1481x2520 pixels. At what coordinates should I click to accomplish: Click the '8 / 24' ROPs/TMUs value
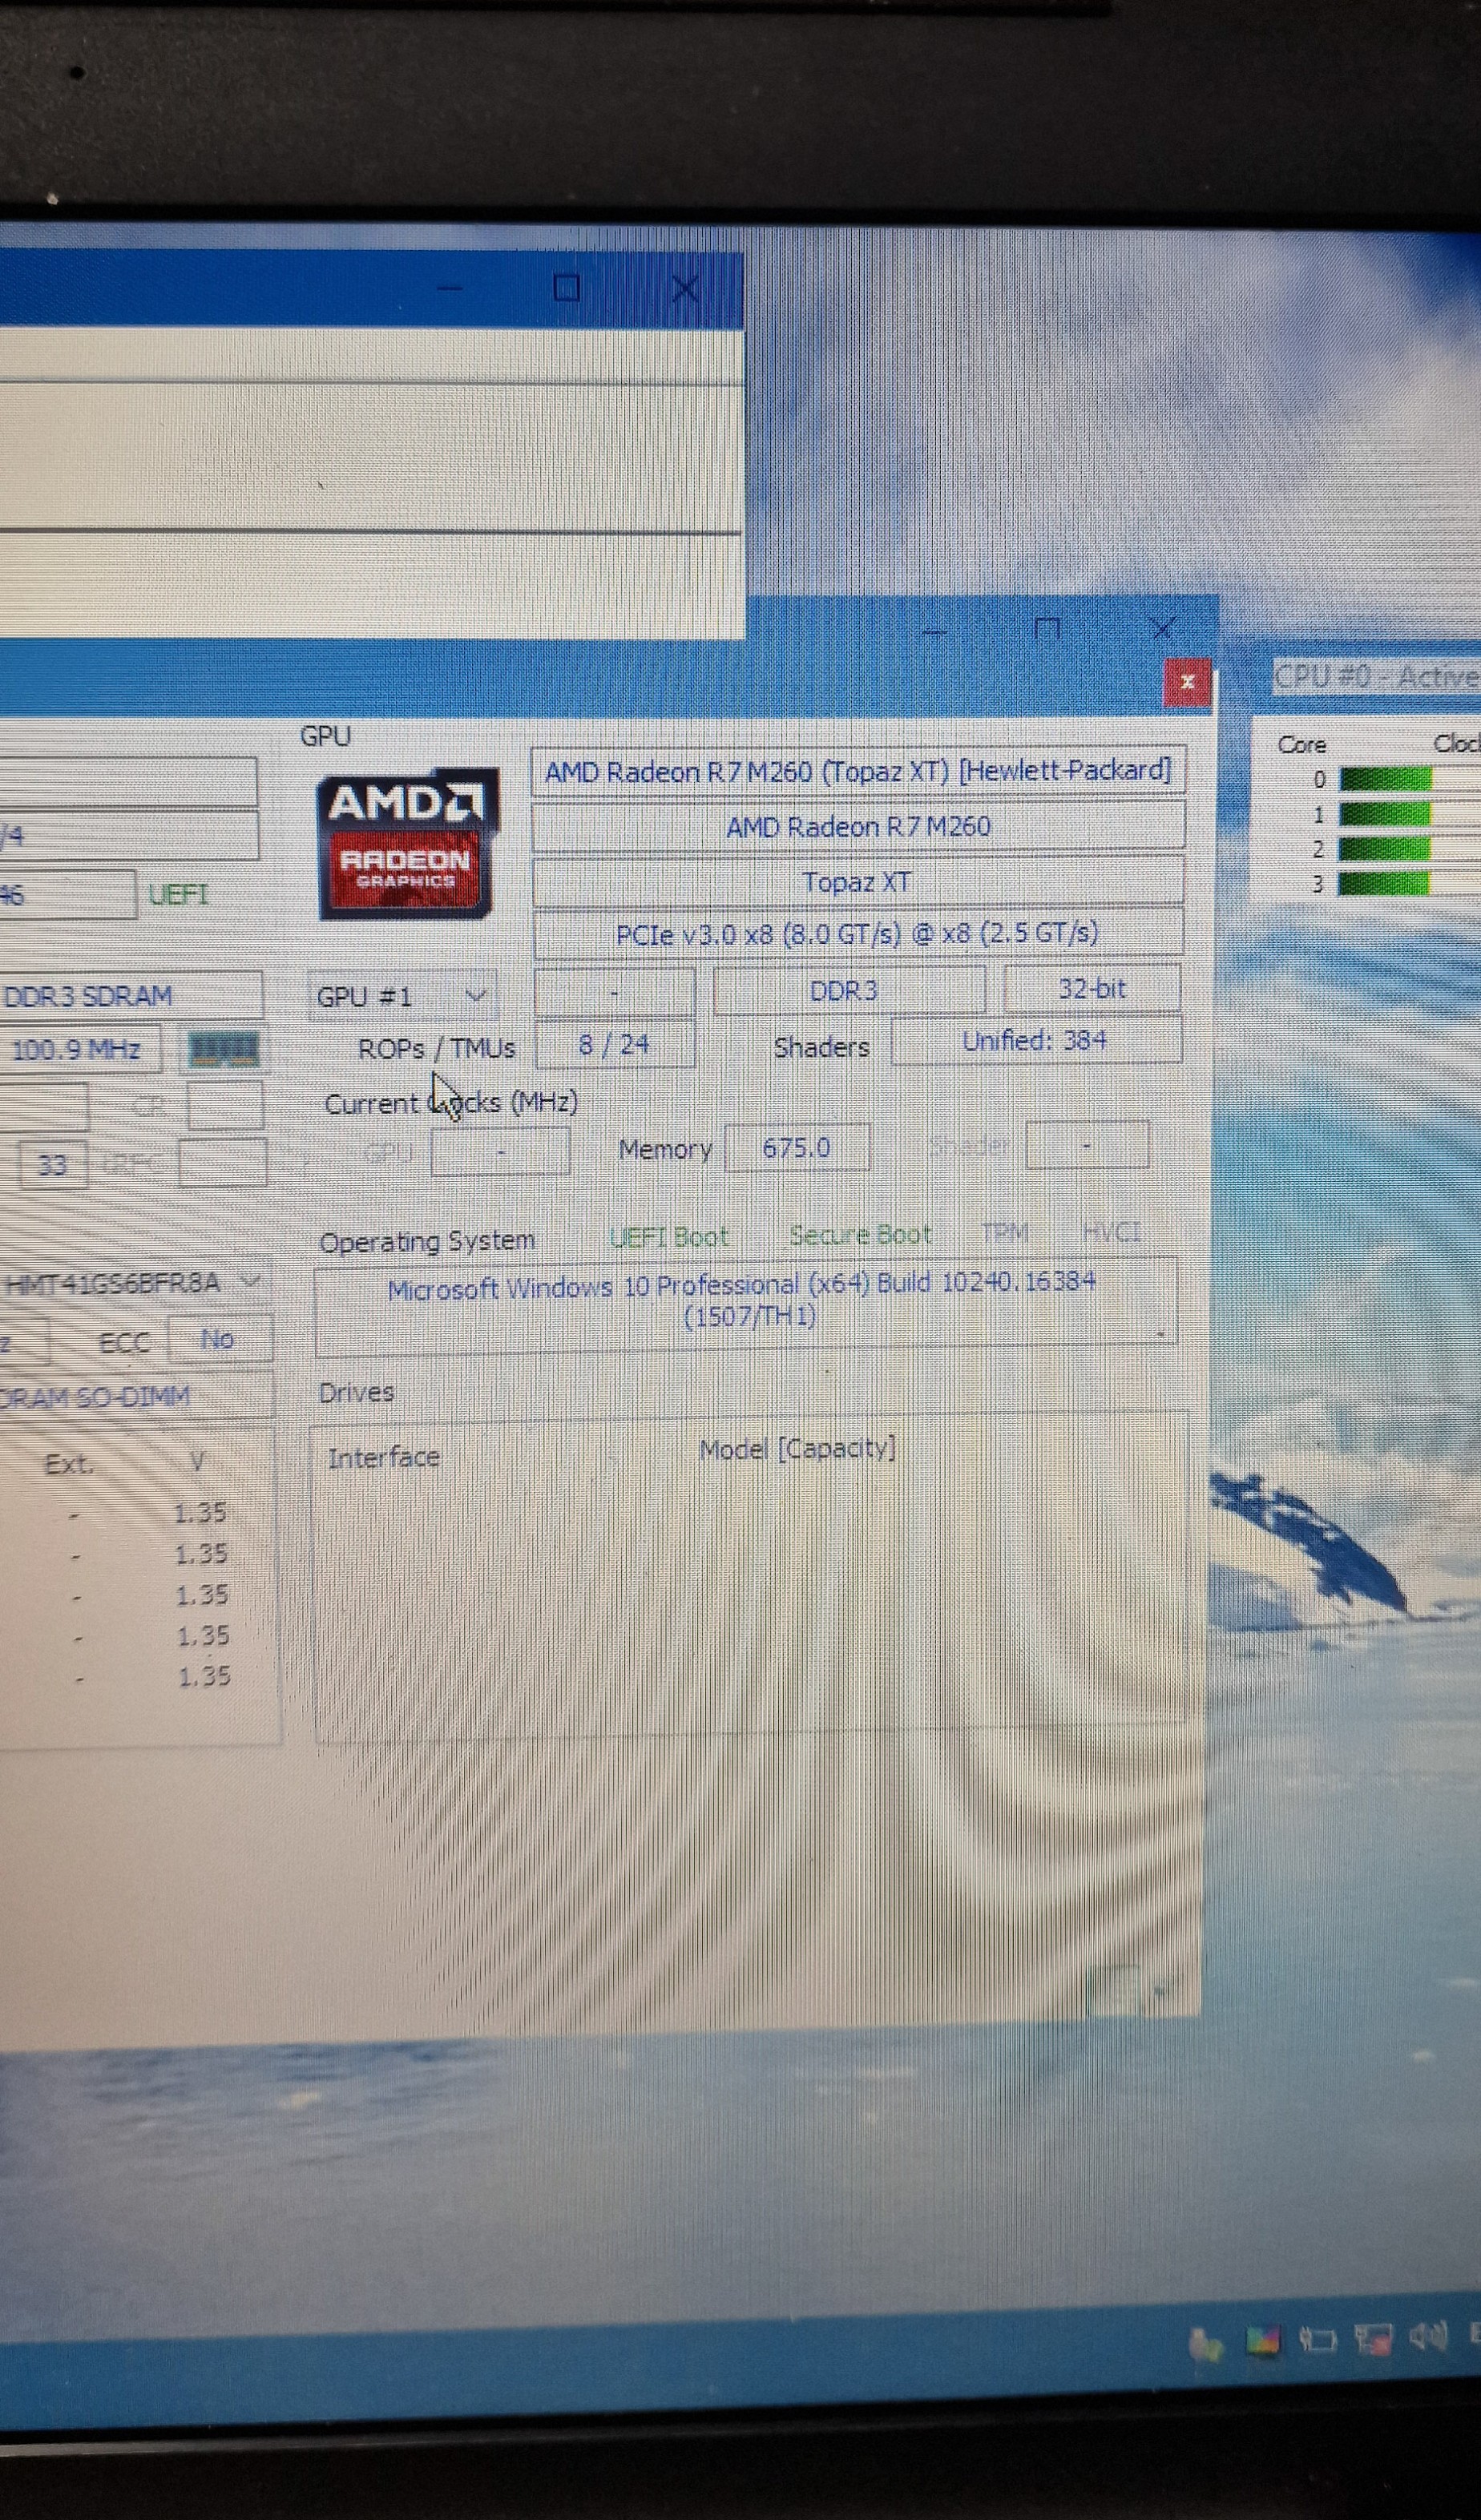point(614,1045)
